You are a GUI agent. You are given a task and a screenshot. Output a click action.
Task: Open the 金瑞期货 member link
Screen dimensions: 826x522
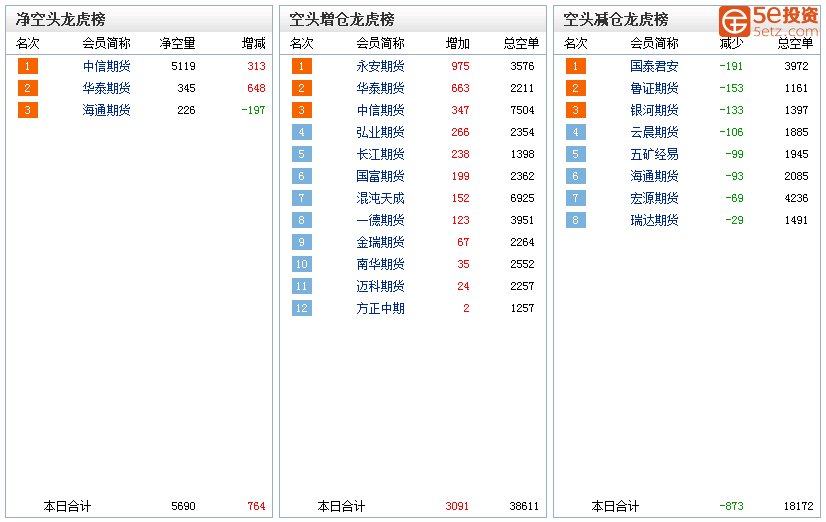(x=380, y=242)
